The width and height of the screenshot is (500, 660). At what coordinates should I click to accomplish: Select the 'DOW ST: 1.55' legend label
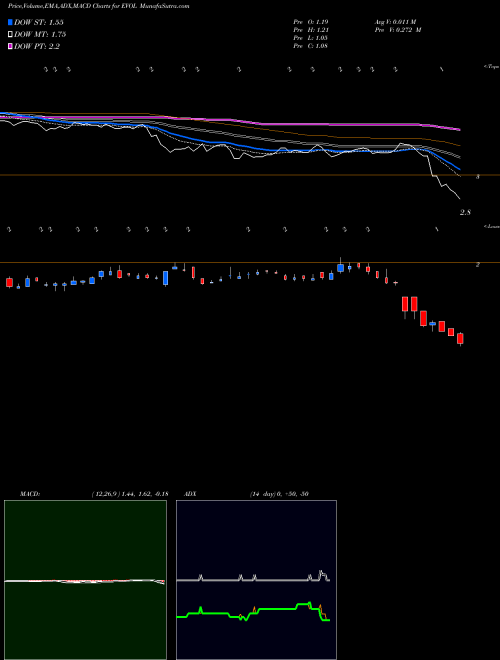click(39, 22)
